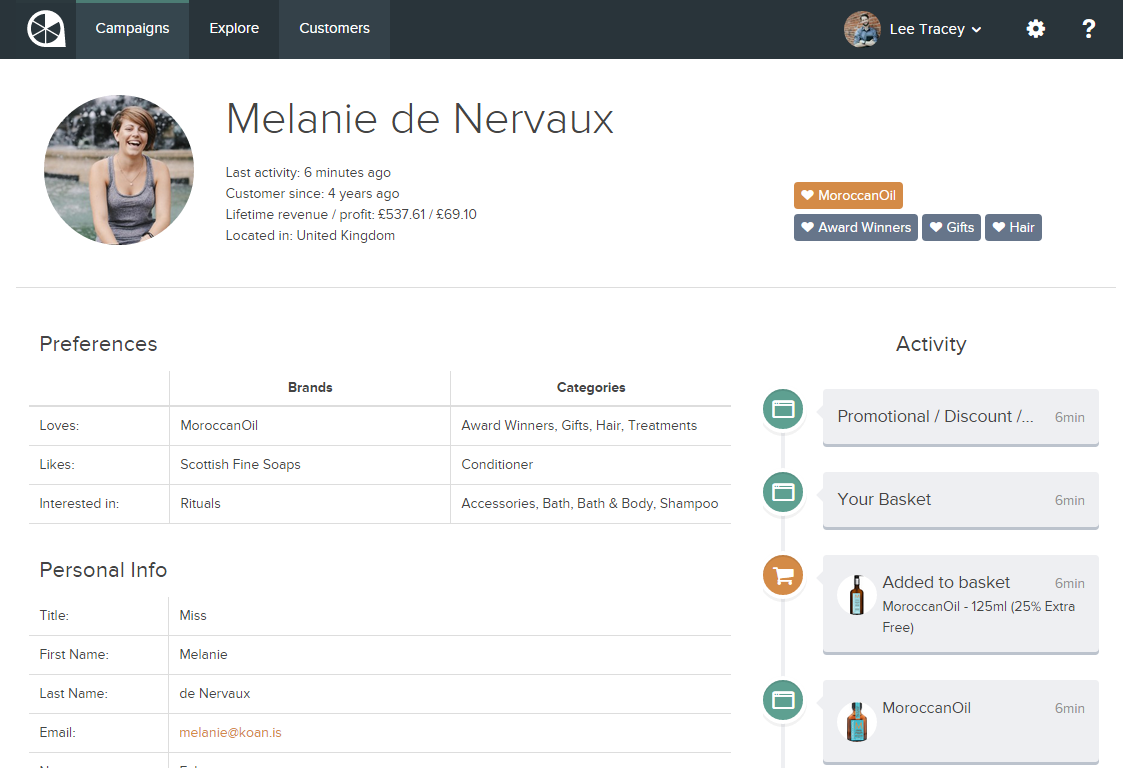Image resolution: width=1123 pixels, height=768 pixels.
Task: Open the Added to basket activity card
Action: tap(960, 604)
